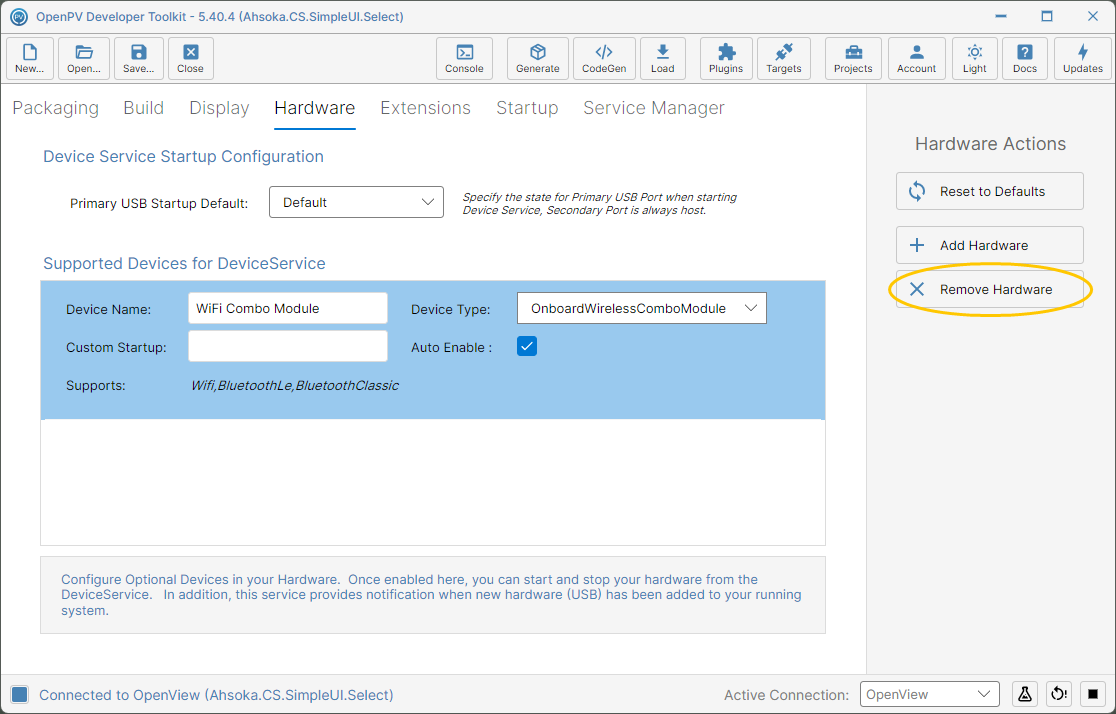
Task: Click the New file toolbar icon
Action: [x=30, y=58]
